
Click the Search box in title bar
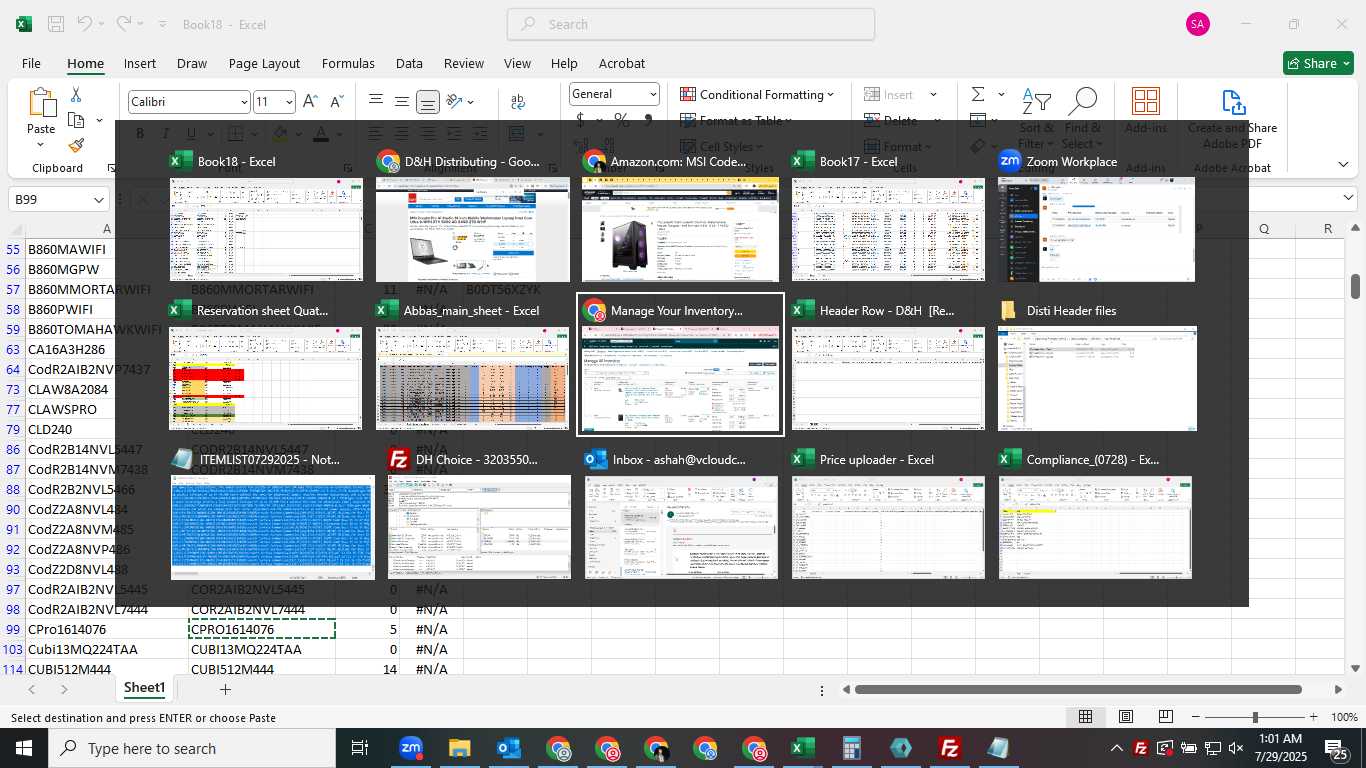[691, 24]
